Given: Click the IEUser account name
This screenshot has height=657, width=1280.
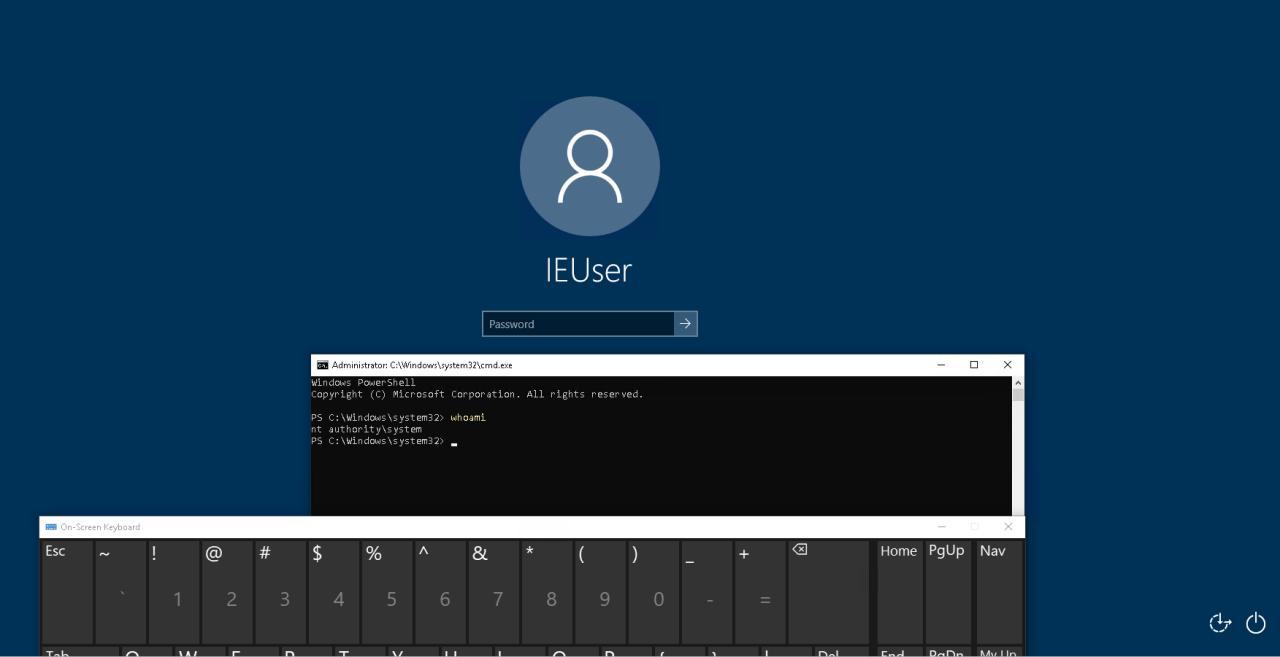Looking at the screenshot, I should click(589, 270).
